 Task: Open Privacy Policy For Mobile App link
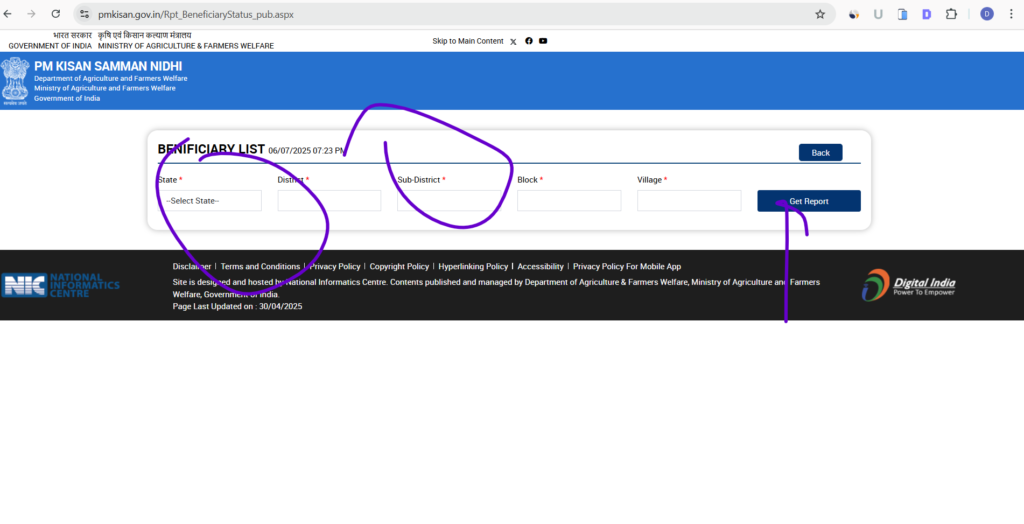[627, 267]
